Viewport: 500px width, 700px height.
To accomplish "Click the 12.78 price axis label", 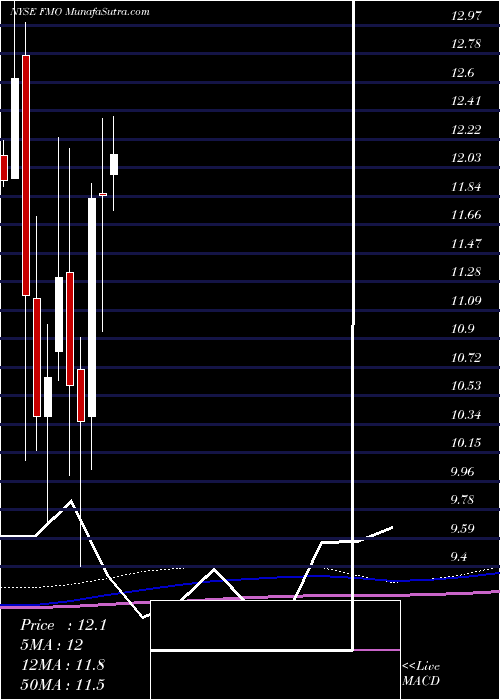I will click(467, 44).
